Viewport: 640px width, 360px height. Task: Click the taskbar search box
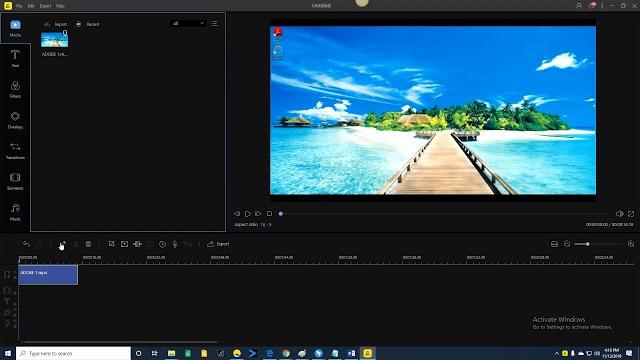point(73,353)
